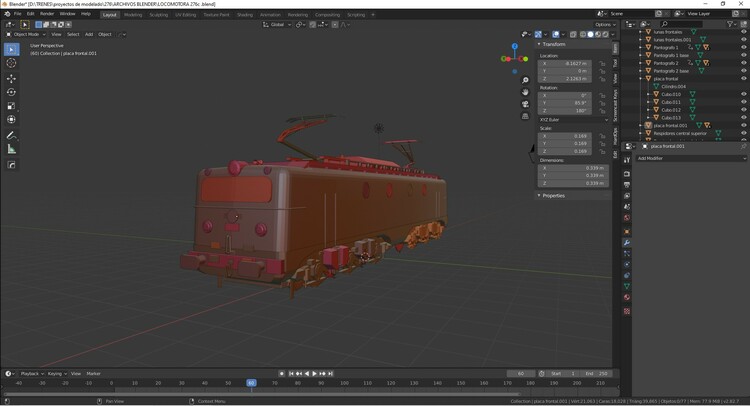750x406 pixels.
Task: Click the Scale X value field
Action: [x=567, y=135]
